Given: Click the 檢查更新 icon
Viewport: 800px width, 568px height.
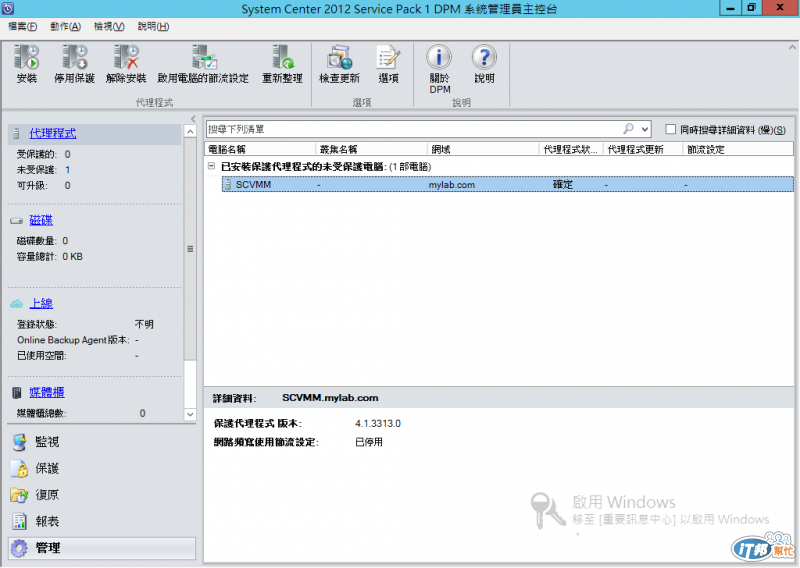Looking at the screenshot, I should (339, 57).
